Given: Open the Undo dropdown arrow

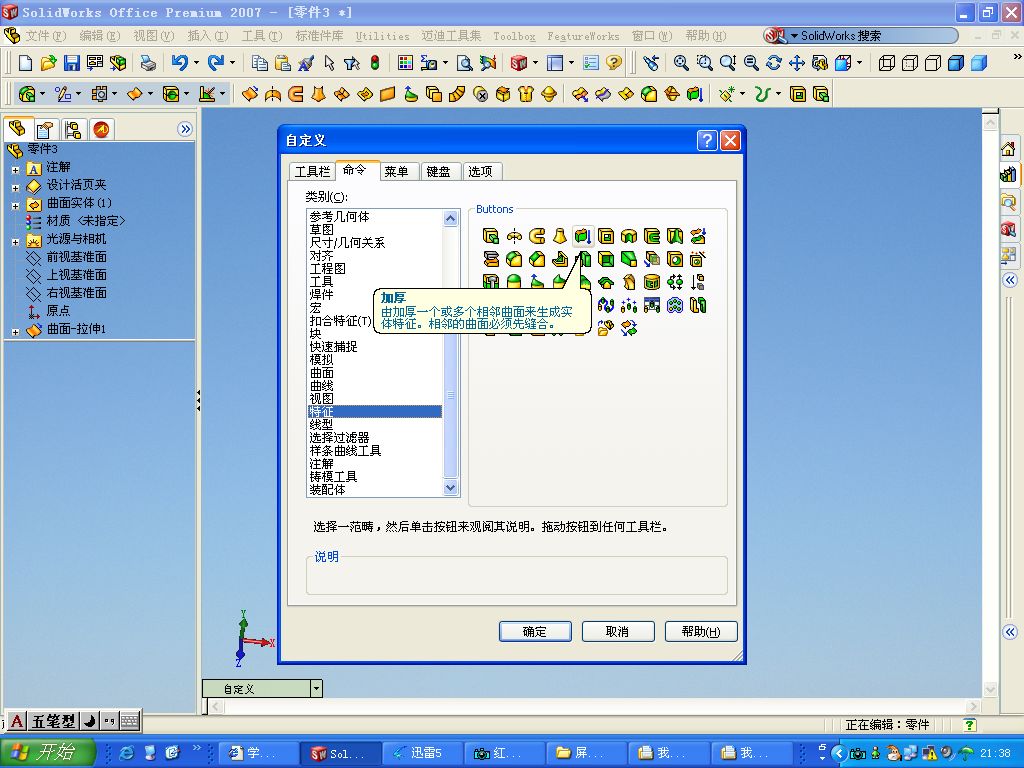Looking at the screenshot, I should coord(196,63).
